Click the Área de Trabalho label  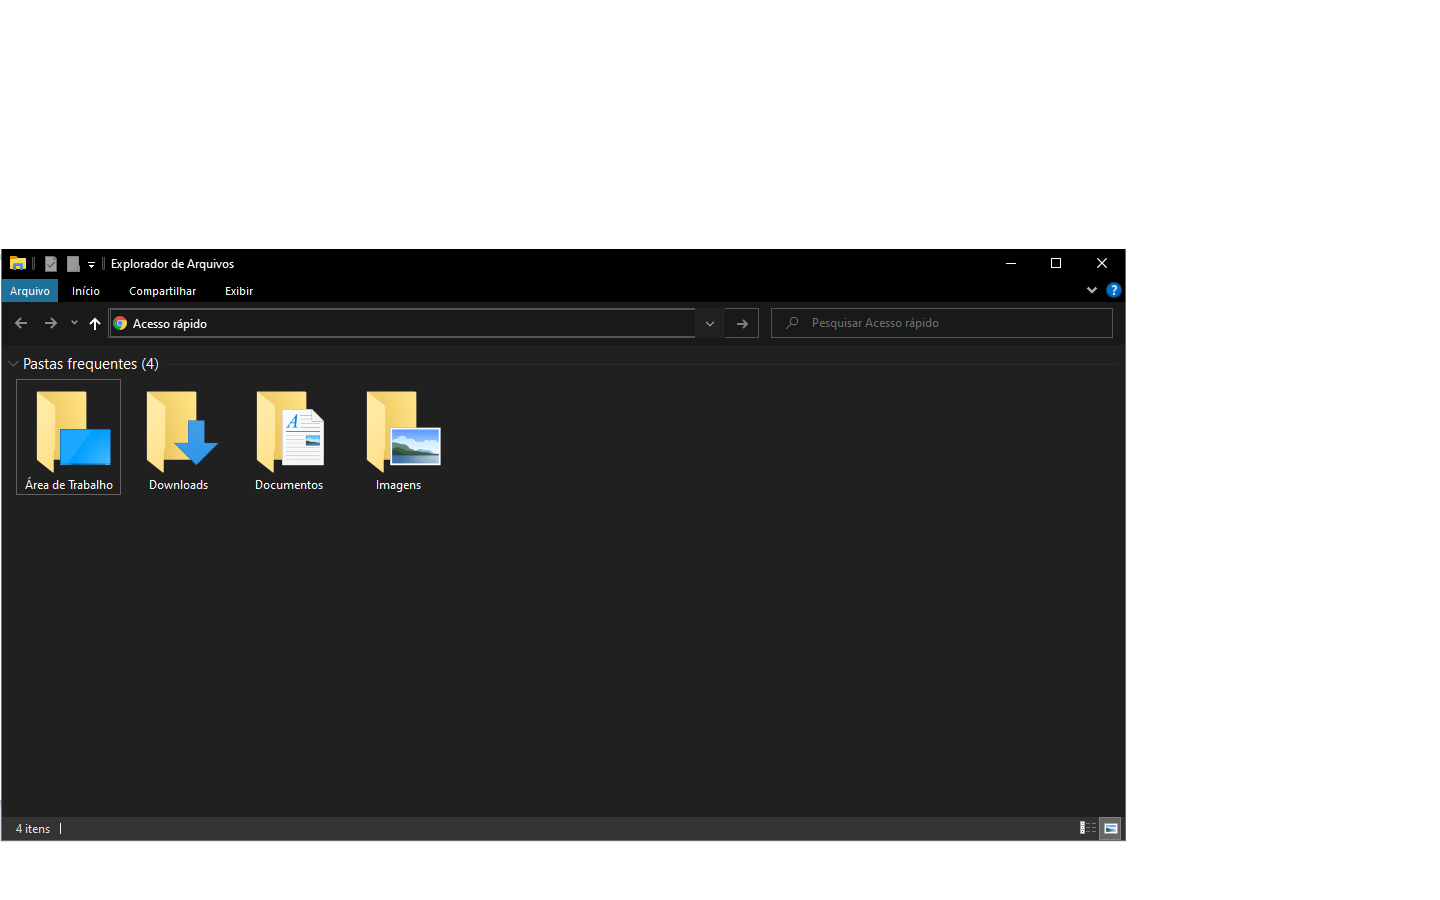69,485
